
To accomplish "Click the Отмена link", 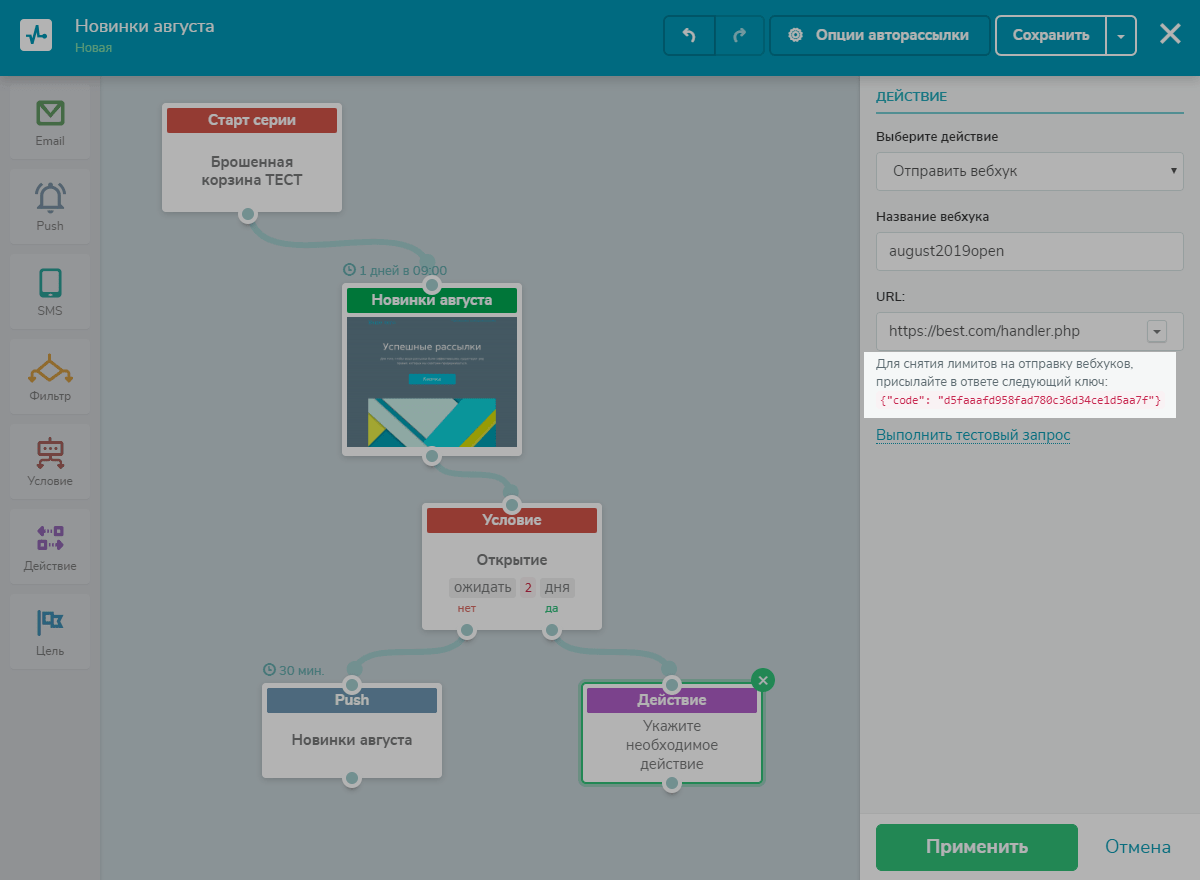I will (x=1137, y=847).
